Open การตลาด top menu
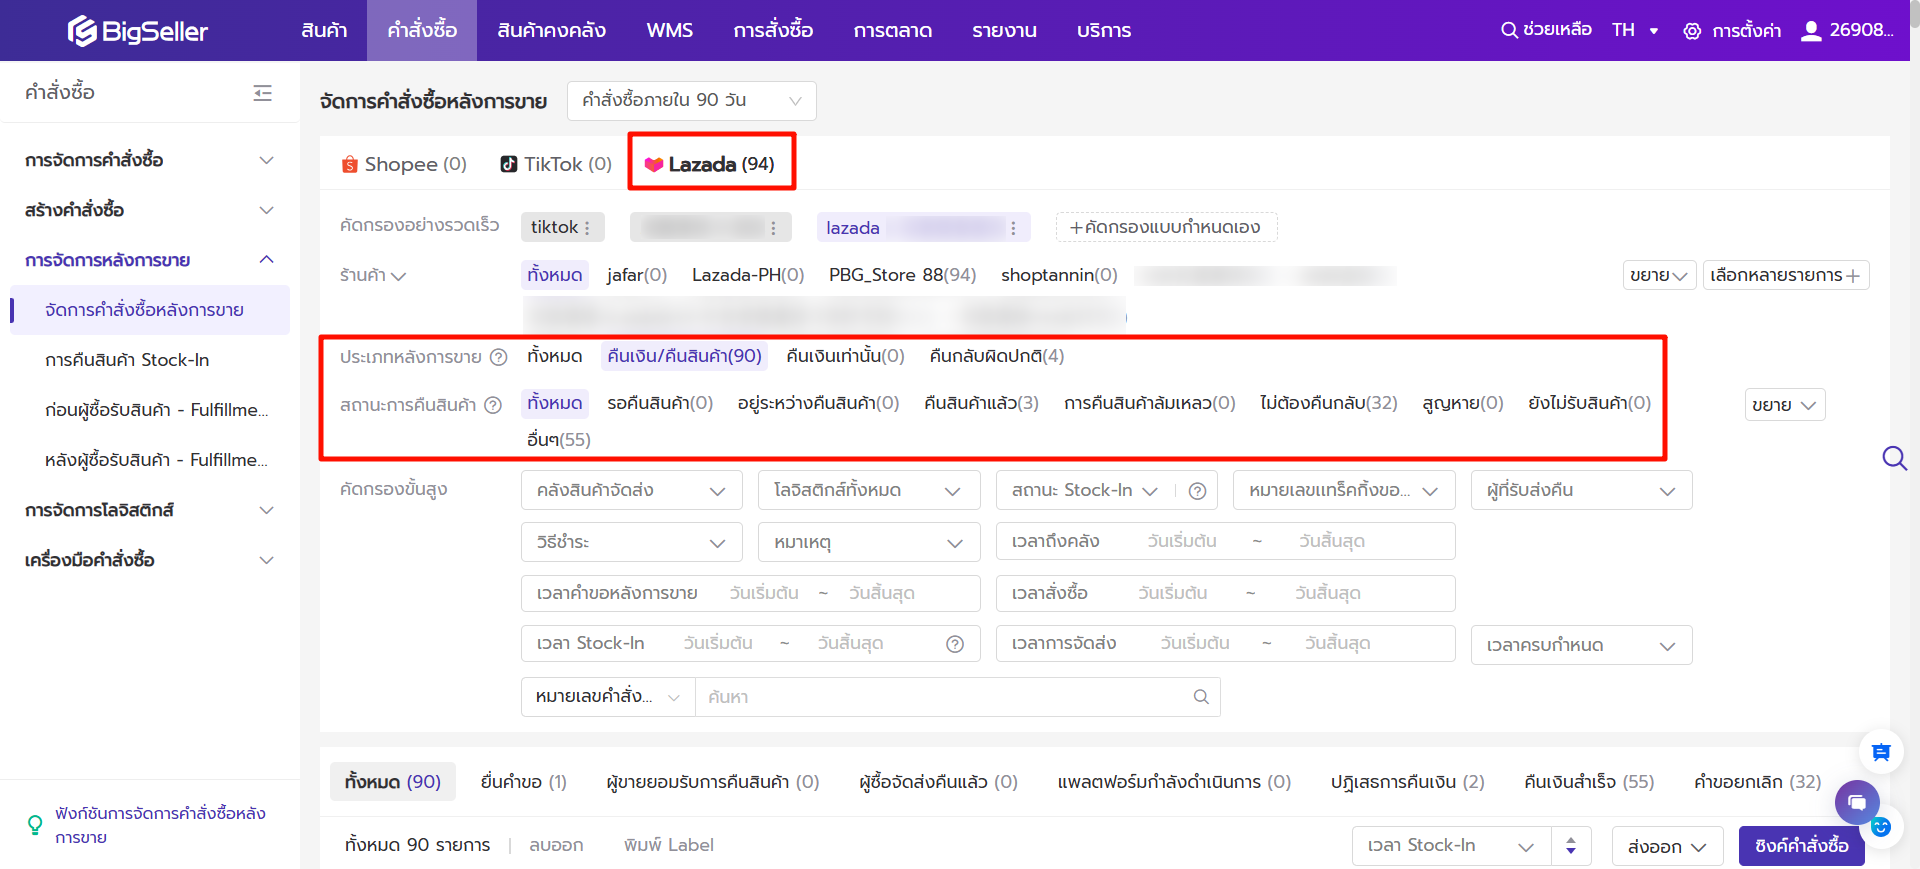Image resolution: width=1920 pixels, height=869 pixels. [892, 30]
